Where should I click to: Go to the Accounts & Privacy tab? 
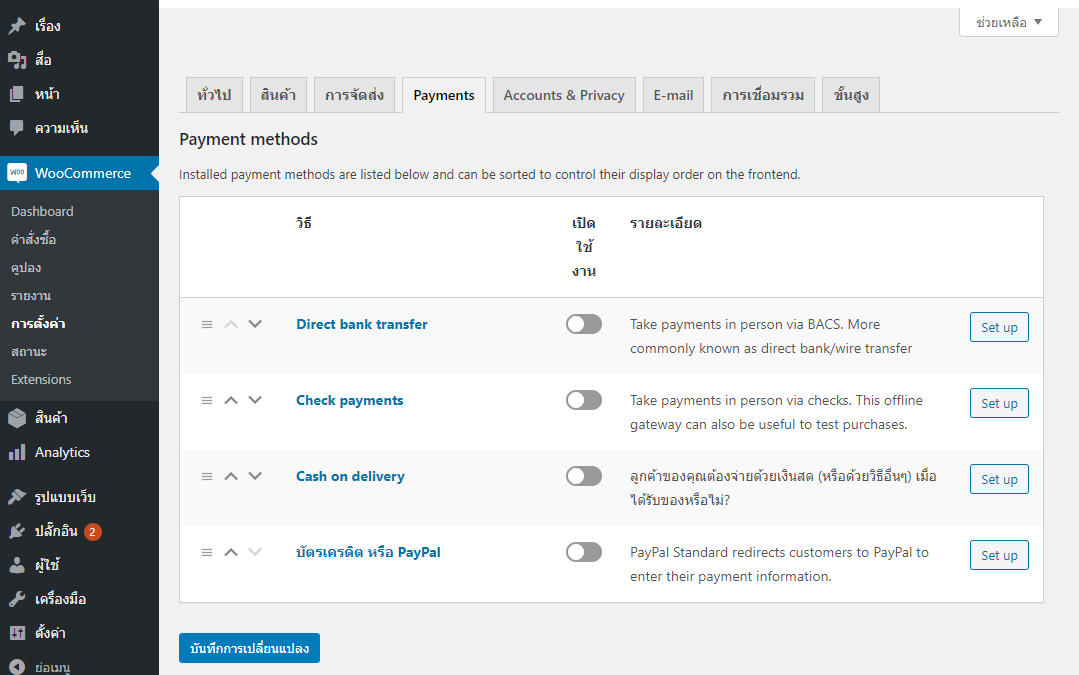pyautogui.click(x=564, y=95)
